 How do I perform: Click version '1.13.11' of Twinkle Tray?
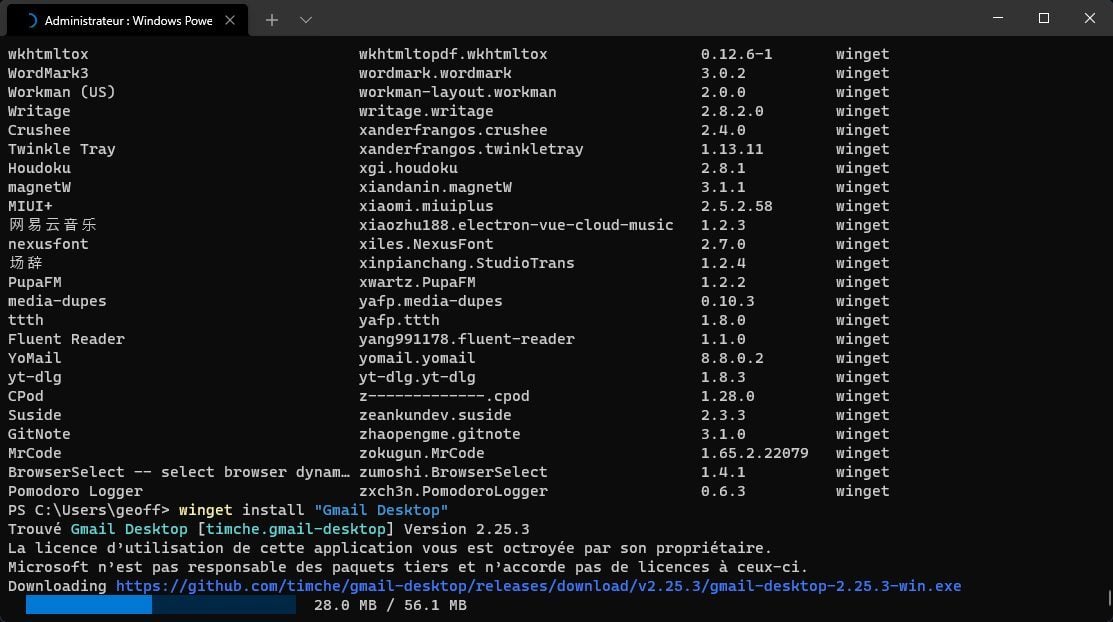pyautogui.click(x=732, y=149)
